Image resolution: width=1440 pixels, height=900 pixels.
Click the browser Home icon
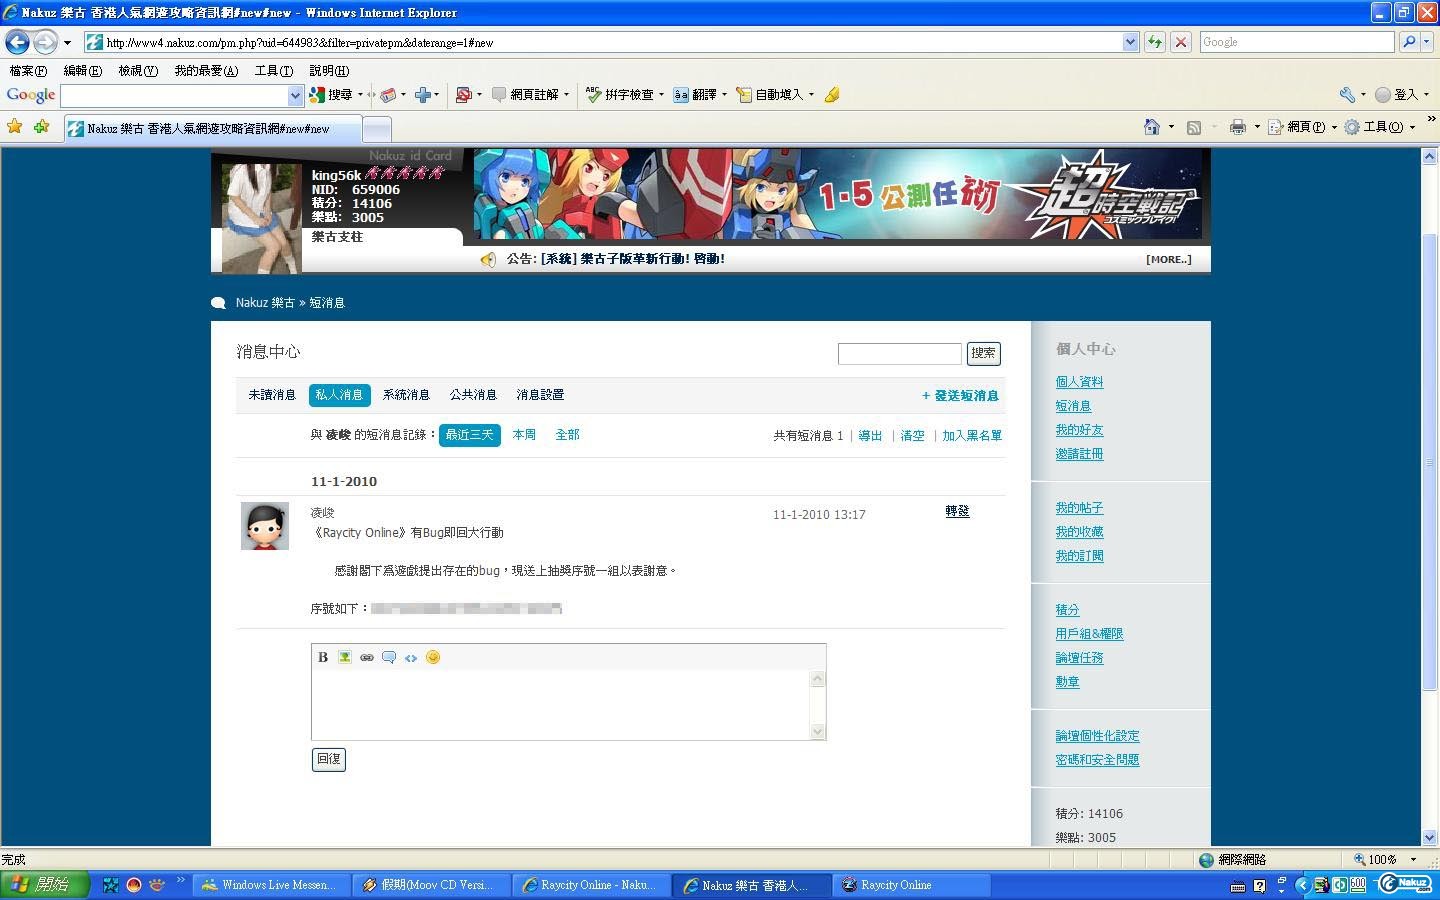point(1152,127)
